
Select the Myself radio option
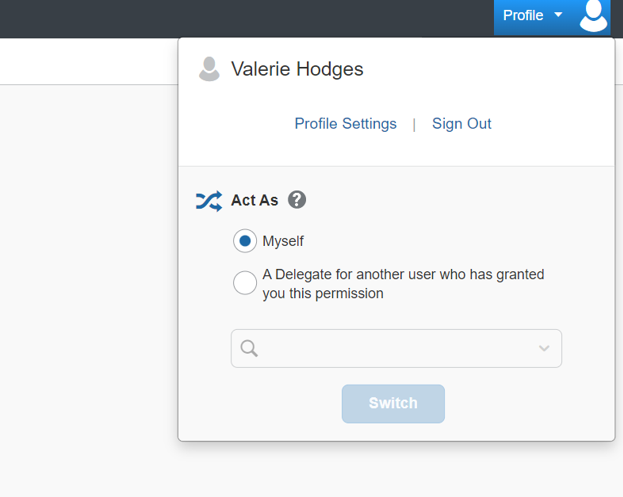click(245, 241)
